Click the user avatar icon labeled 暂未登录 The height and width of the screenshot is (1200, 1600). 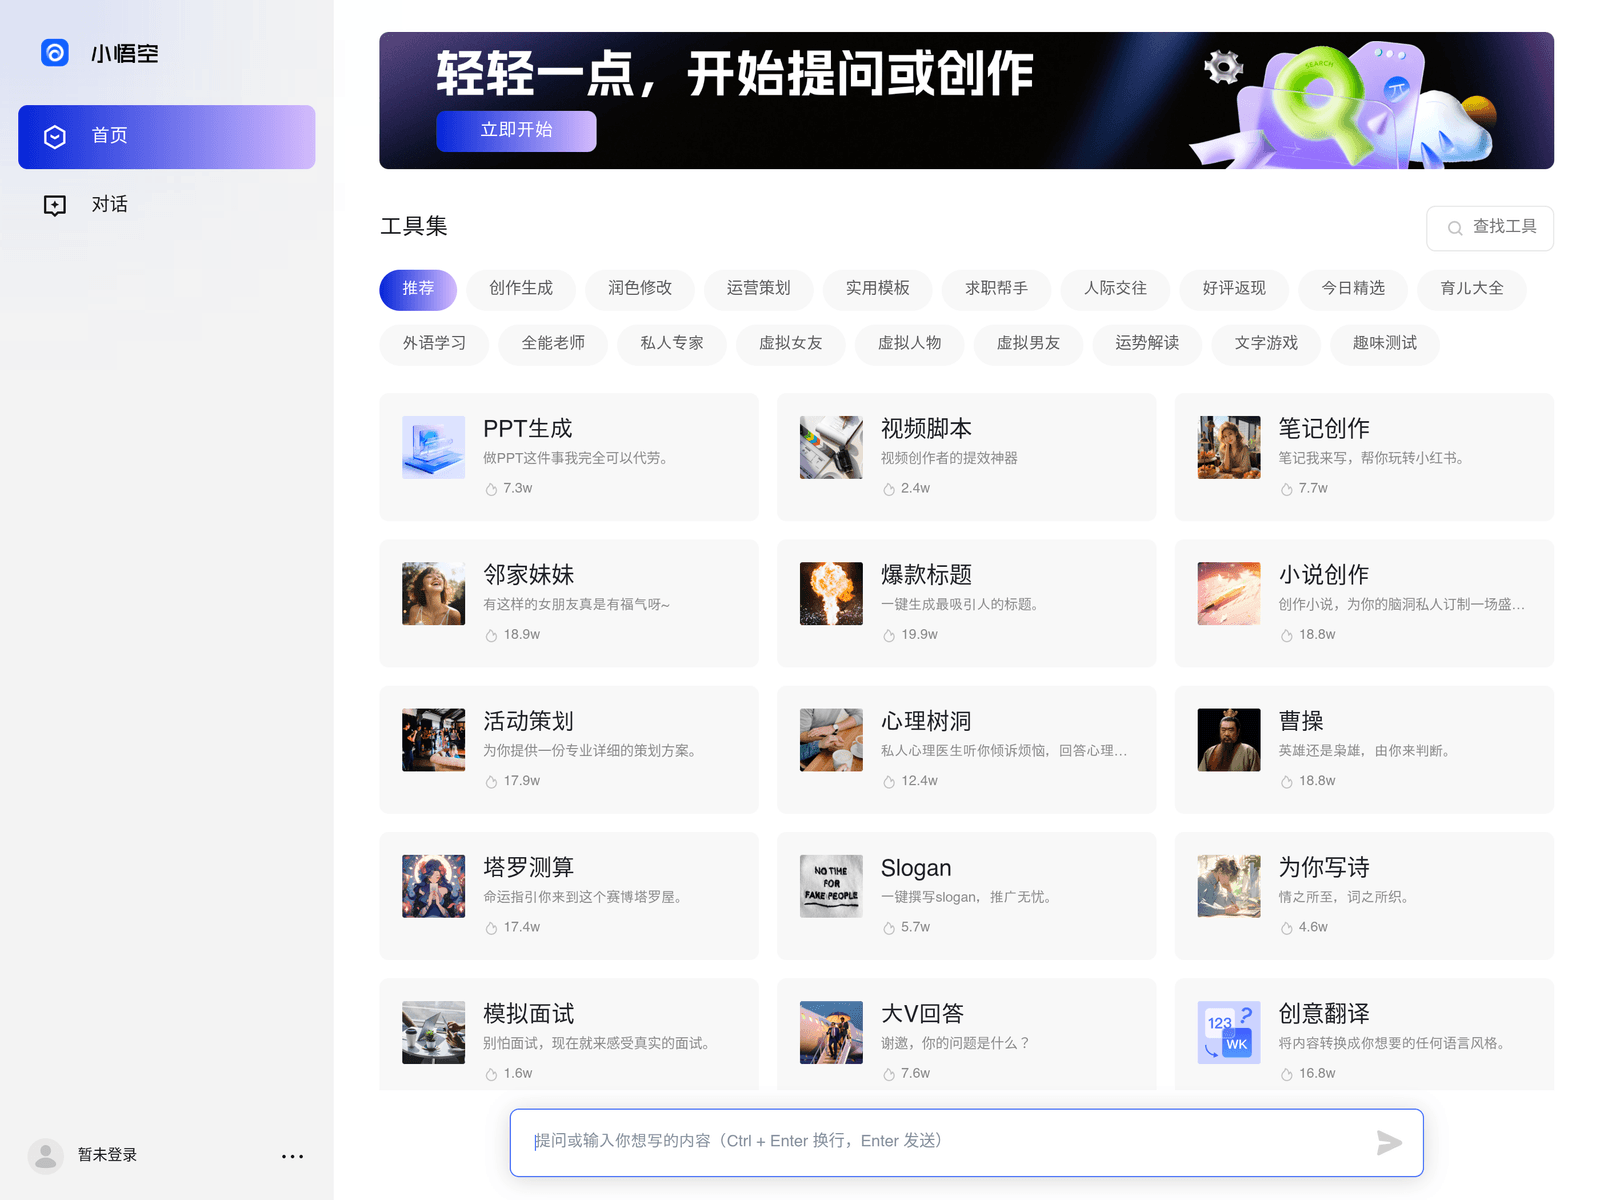click(45, 1155)
